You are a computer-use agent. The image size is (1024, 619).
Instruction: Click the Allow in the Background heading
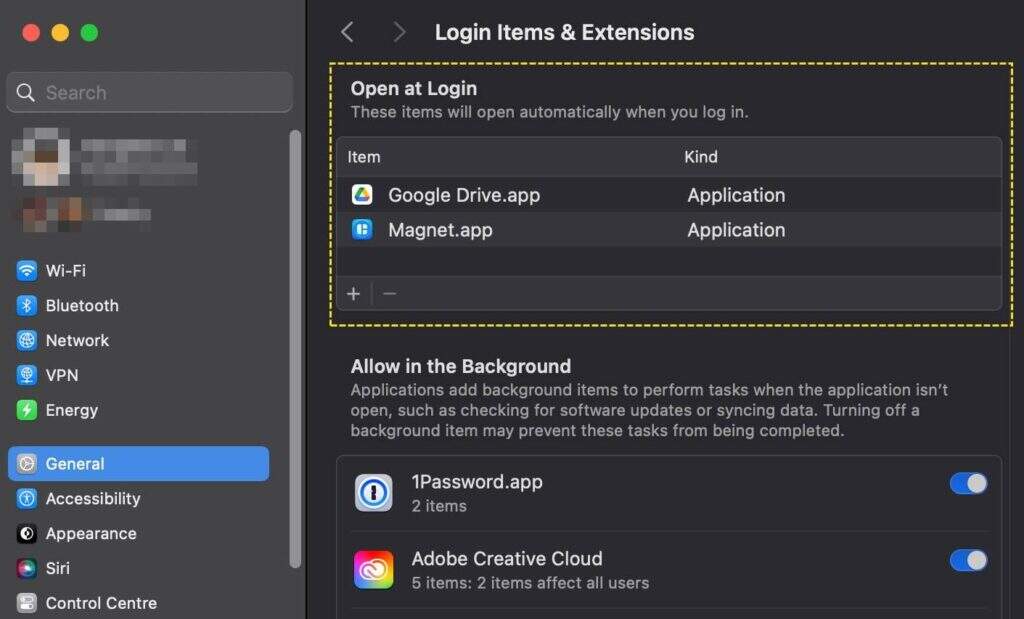[x=460, y=366]
